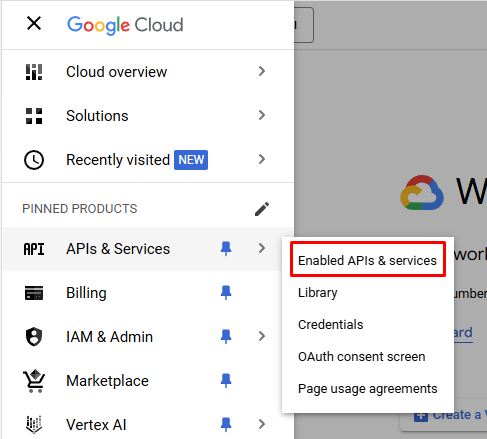The image size is (487, 439).
Task: Expand the IAM & Admin submenu chevron
Action: pyautogui.click(x=262, y=336)
